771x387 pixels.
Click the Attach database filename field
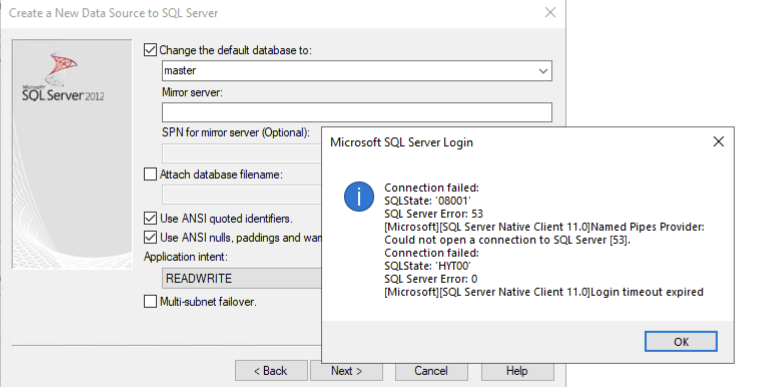[x=241, y=195]
